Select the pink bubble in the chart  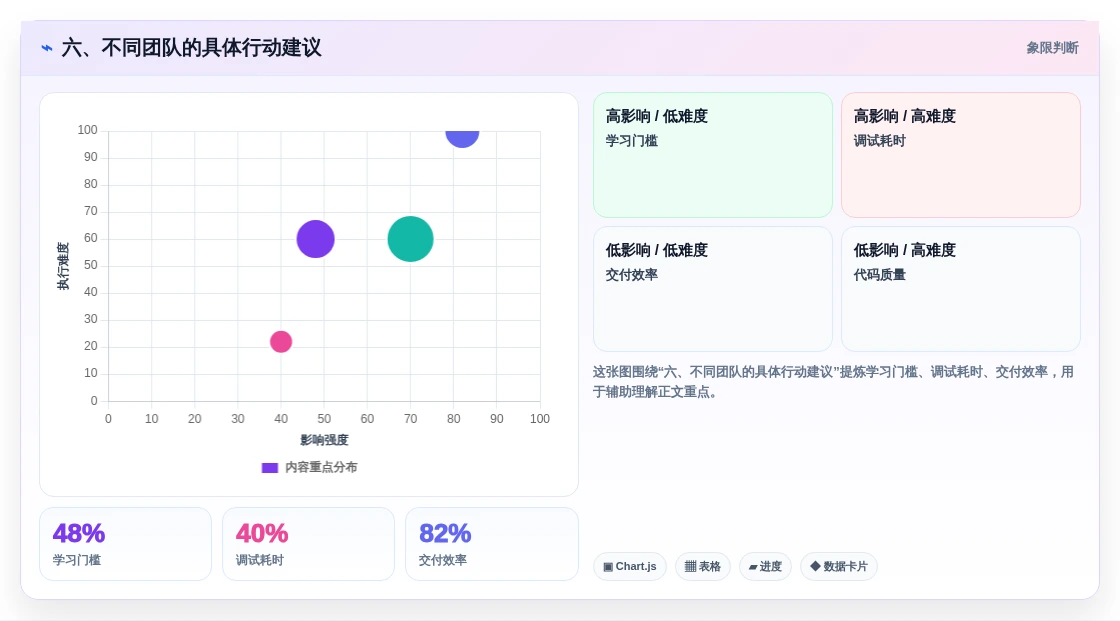click(281, 342)
